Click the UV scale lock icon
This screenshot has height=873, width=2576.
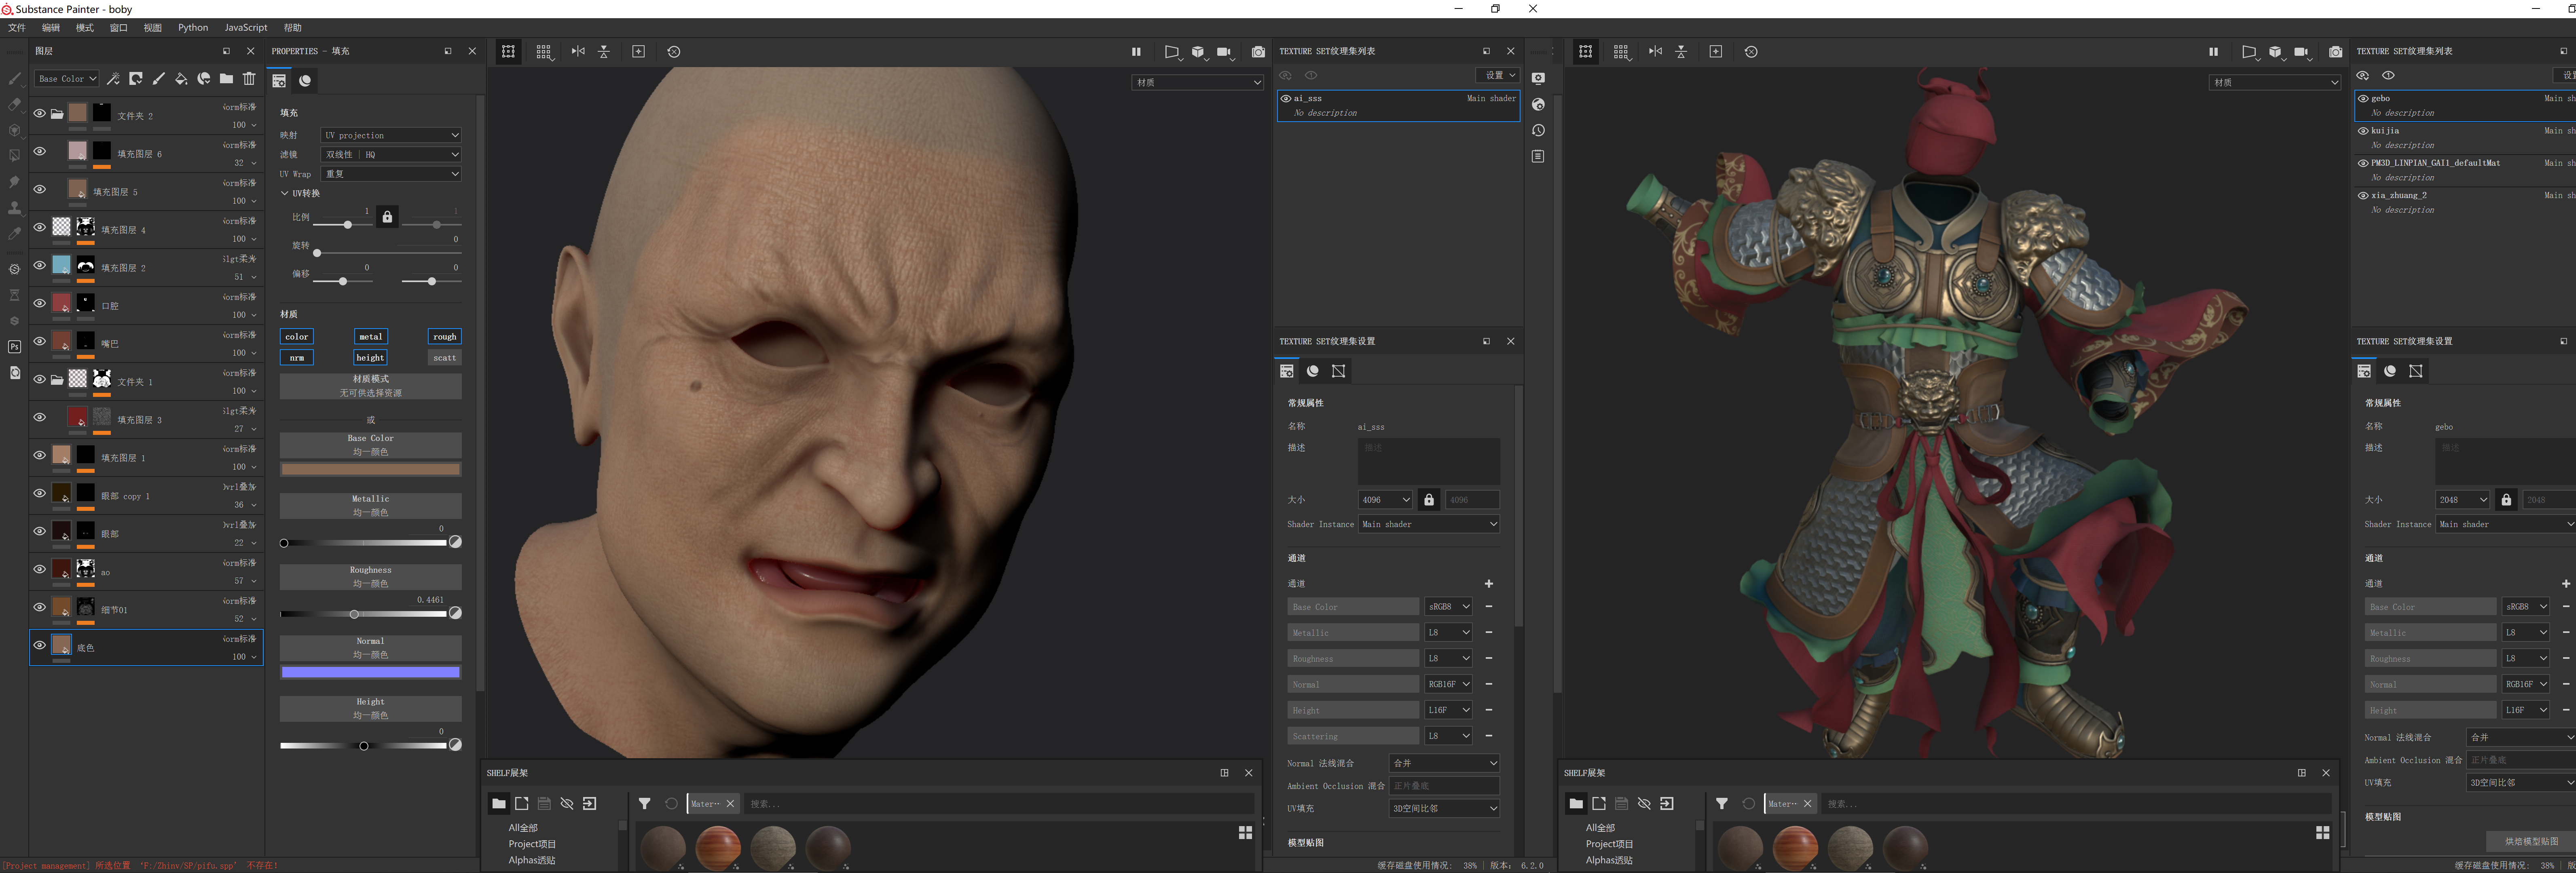click(388, 217)
